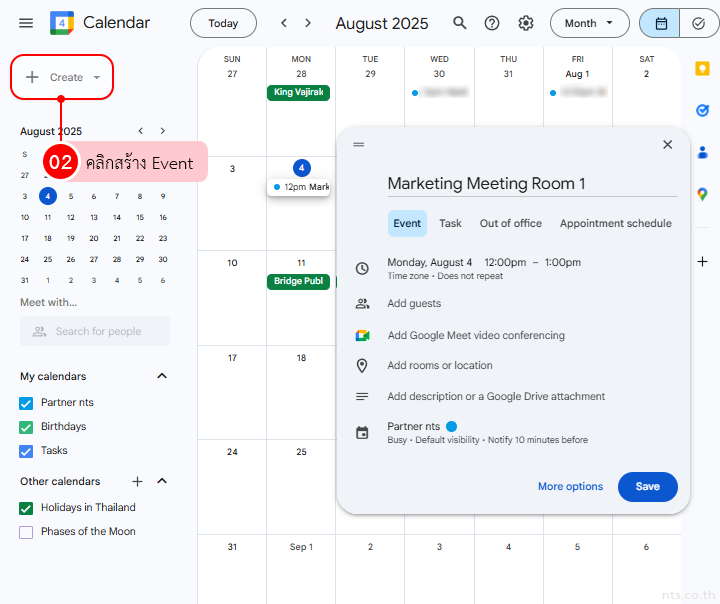Click Add Google Meet video conferencing
720x604 pixels.
(476, 336)
